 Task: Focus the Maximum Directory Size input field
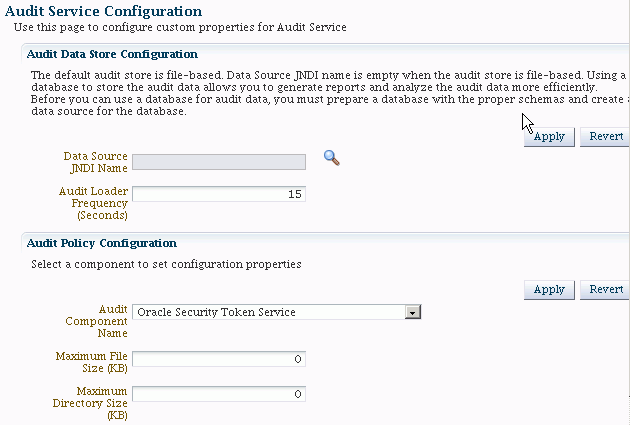pos(218,394)
